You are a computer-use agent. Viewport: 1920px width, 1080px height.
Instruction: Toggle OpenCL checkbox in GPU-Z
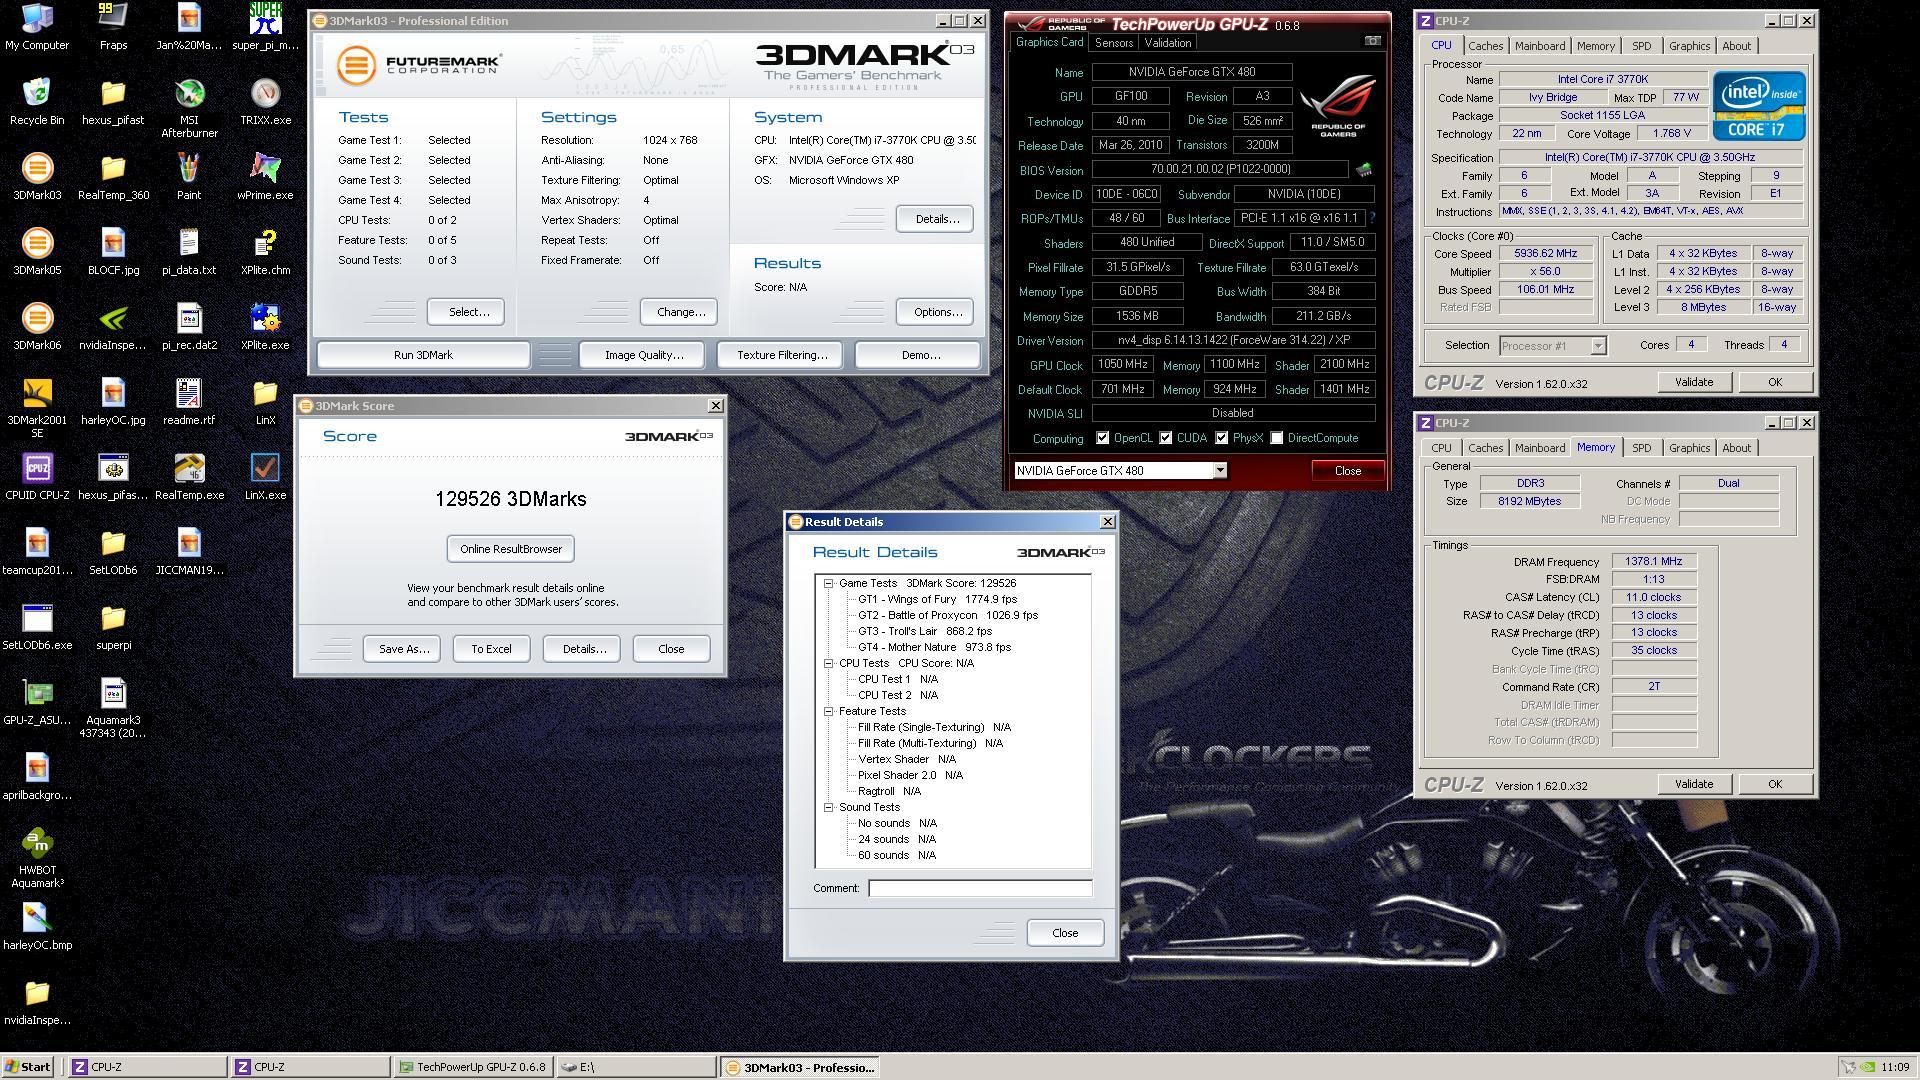pyautogui.click(x=1102, y=438)
